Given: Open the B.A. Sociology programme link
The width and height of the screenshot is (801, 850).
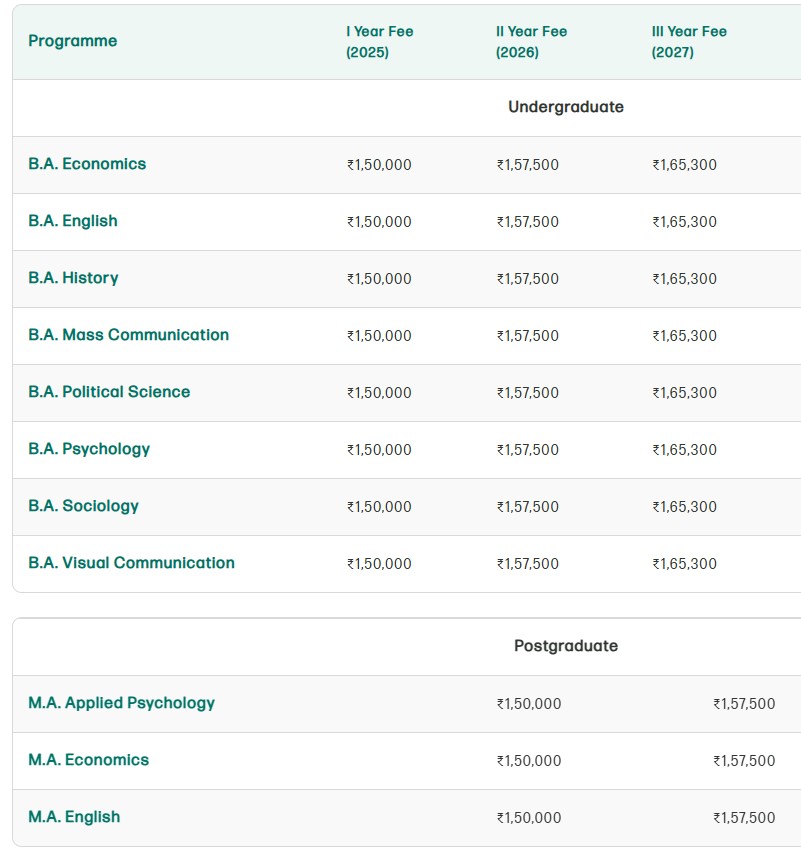Looking at the screenshot, I should pyautogui.click(x=83, y=506).
